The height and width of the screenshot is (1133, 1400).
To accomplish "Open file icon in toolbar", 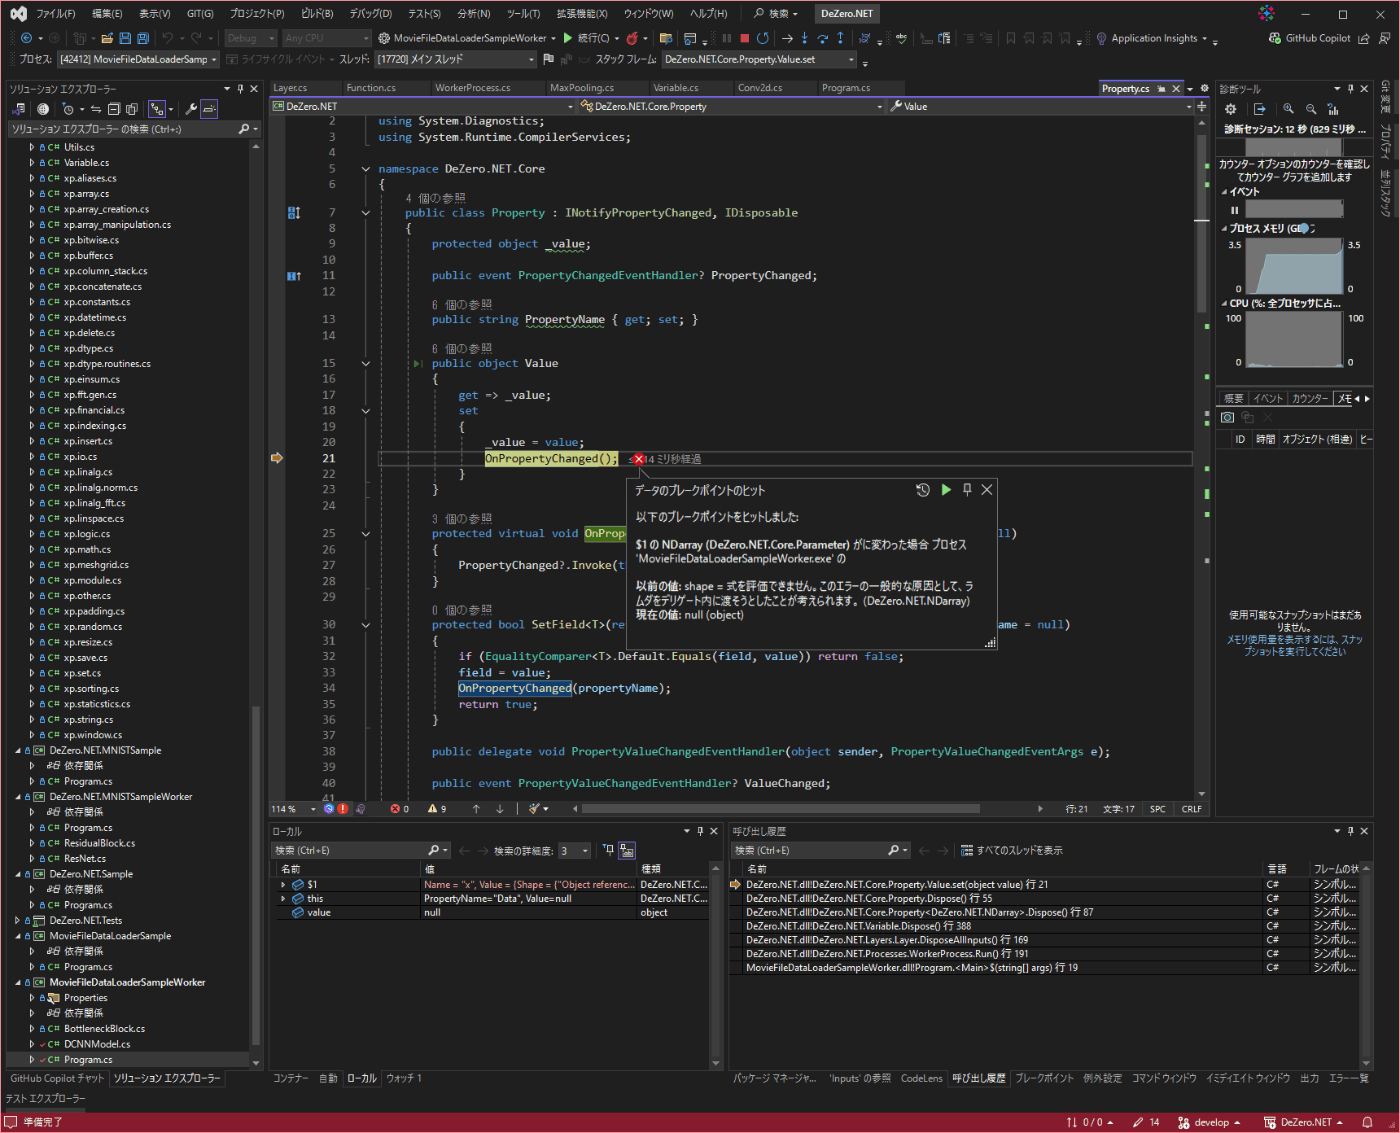I will point(107,38).
